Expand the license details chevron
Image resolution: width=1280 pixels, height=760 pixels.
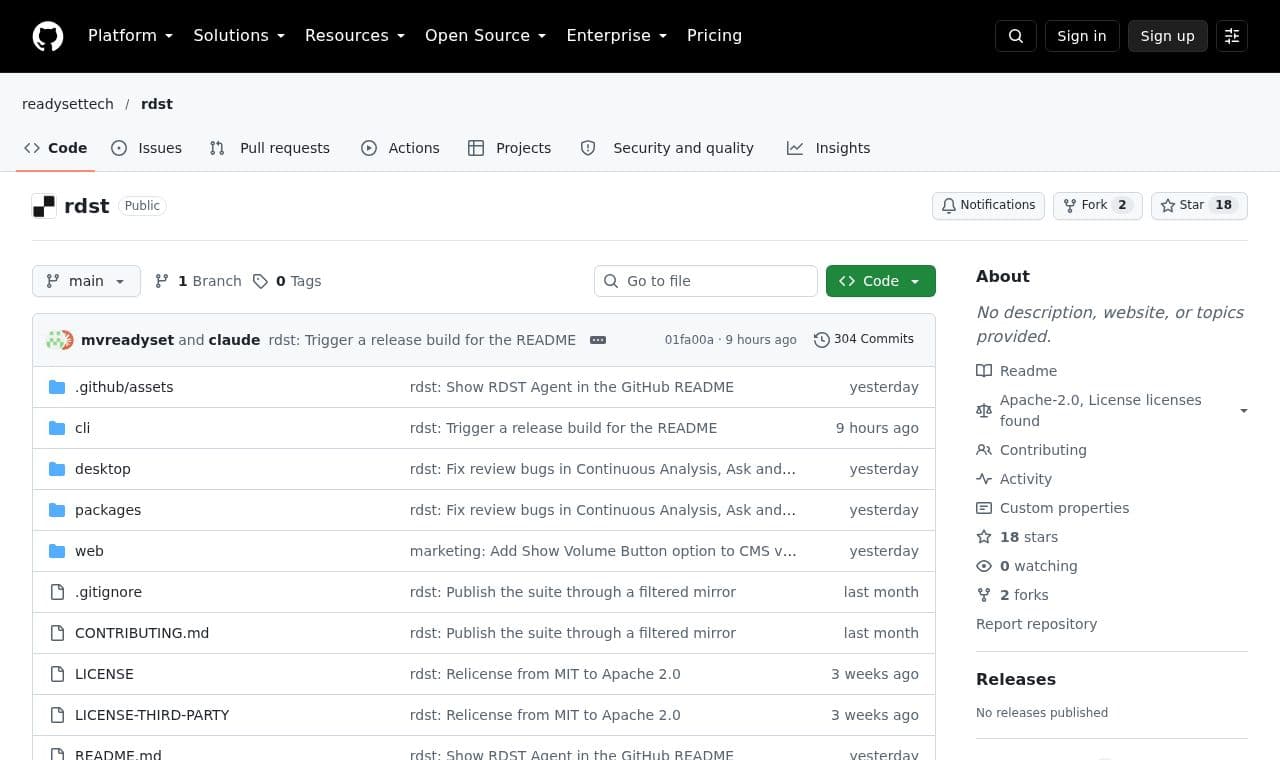point(1244,411)
